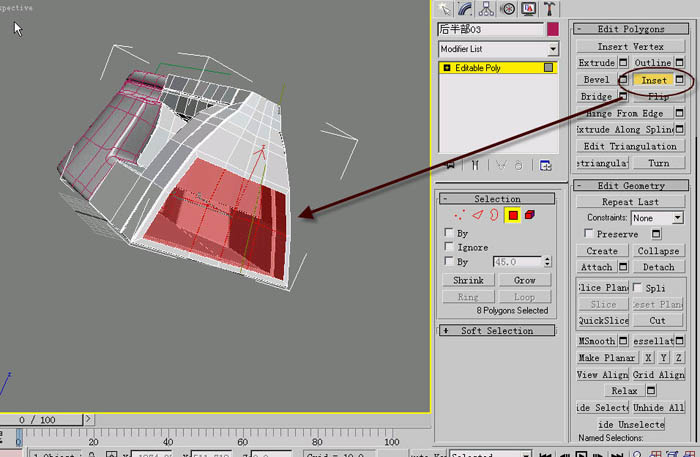Open the Utilities hammer tab
This screenshot has width=700, height=457.
[x=550, y=9]
